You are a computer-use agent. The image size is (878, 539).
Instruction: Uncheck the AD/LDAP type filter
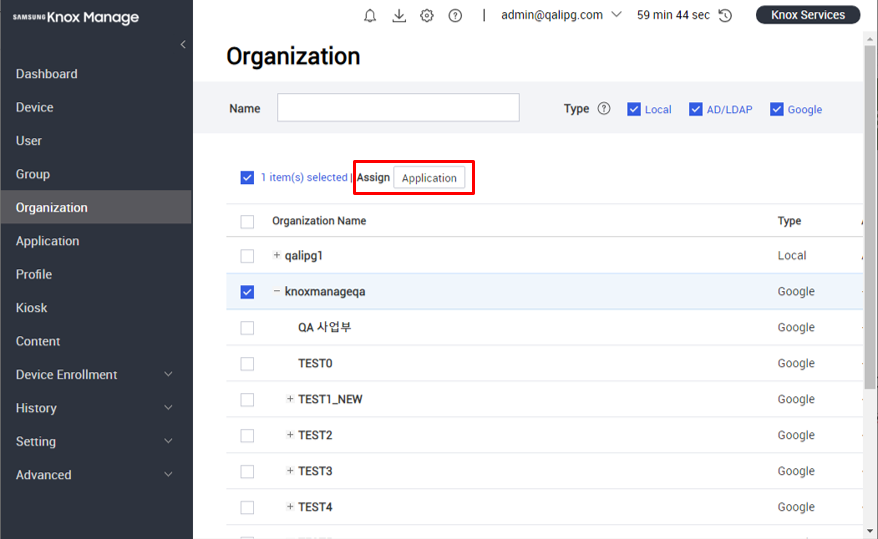695,109
